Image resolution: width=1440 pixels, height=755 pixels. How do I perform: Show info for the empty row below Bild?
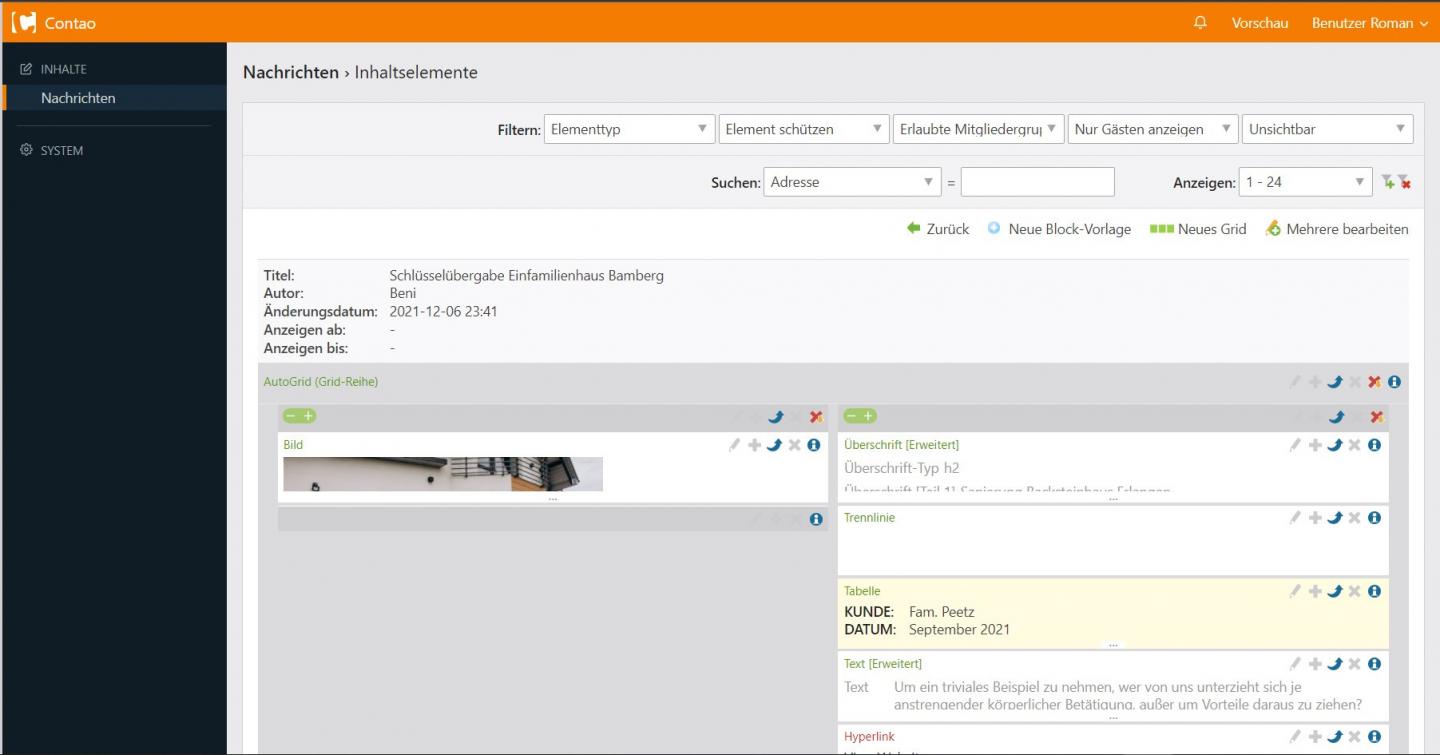pos(816,519)
